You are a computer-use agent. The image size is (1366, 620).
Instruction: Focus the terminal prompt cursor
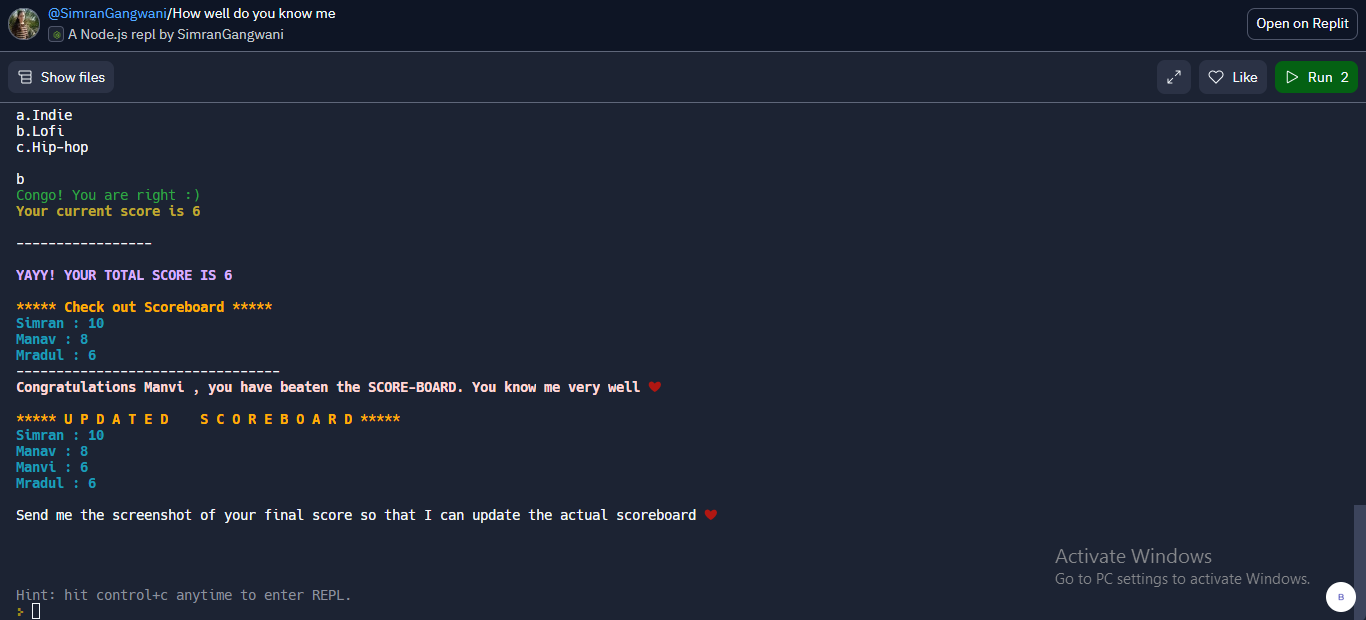(x=36, y=610)
